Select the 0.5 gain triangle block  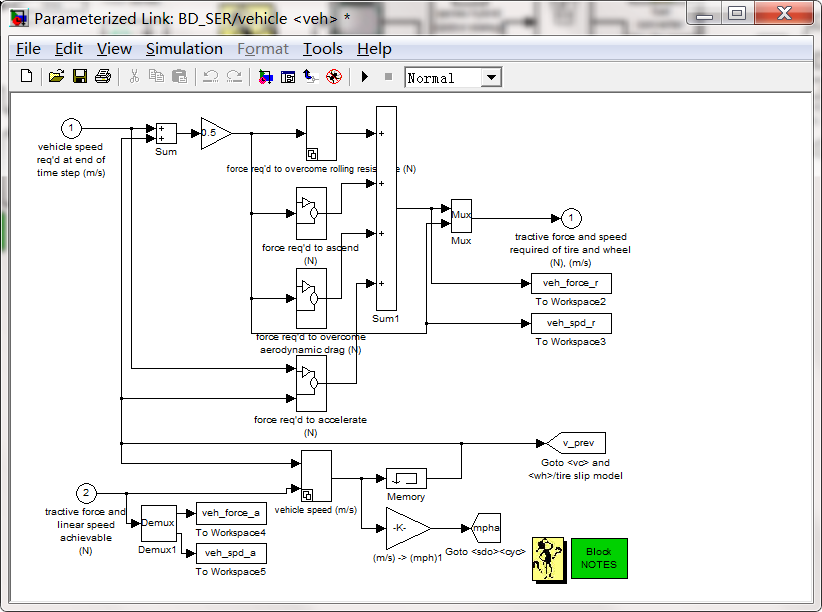click(x=216, y=133)
